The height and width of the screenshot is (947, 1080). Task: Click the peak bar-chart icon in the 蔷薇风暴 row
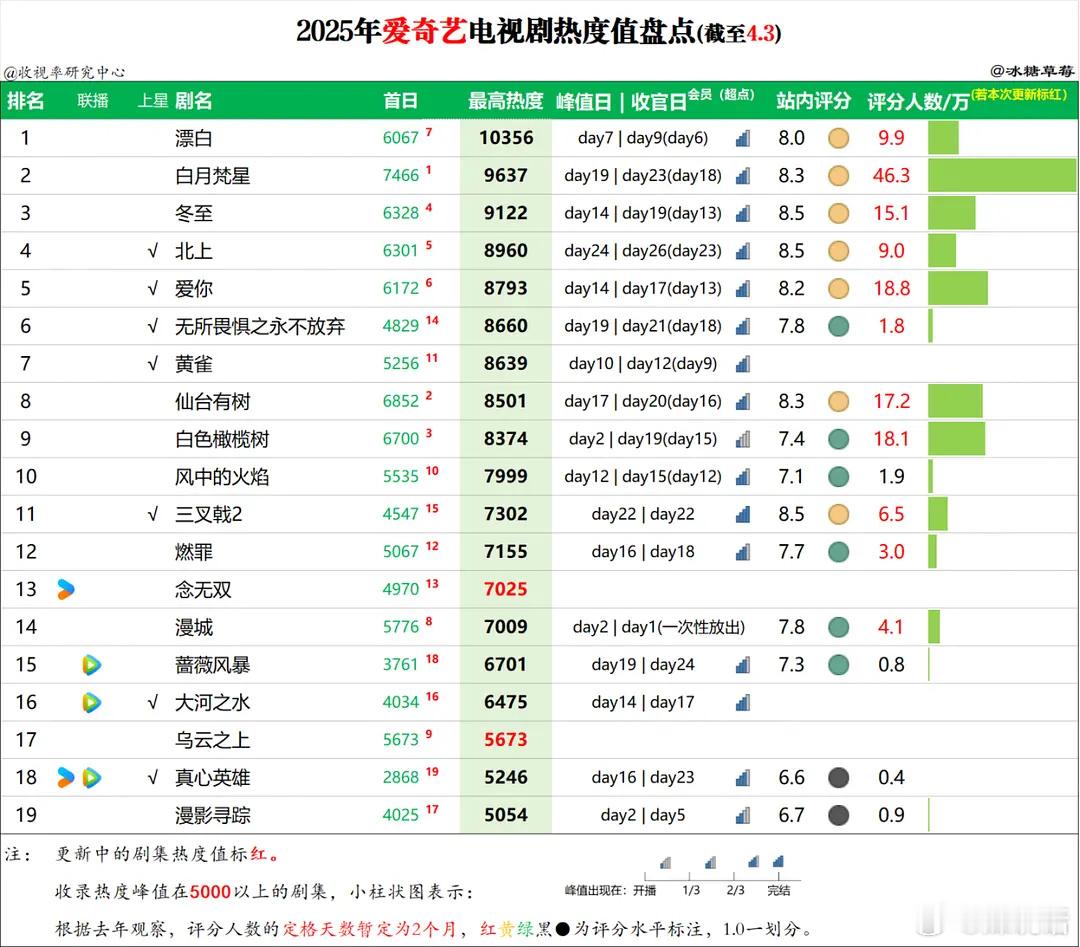(742, 665)
